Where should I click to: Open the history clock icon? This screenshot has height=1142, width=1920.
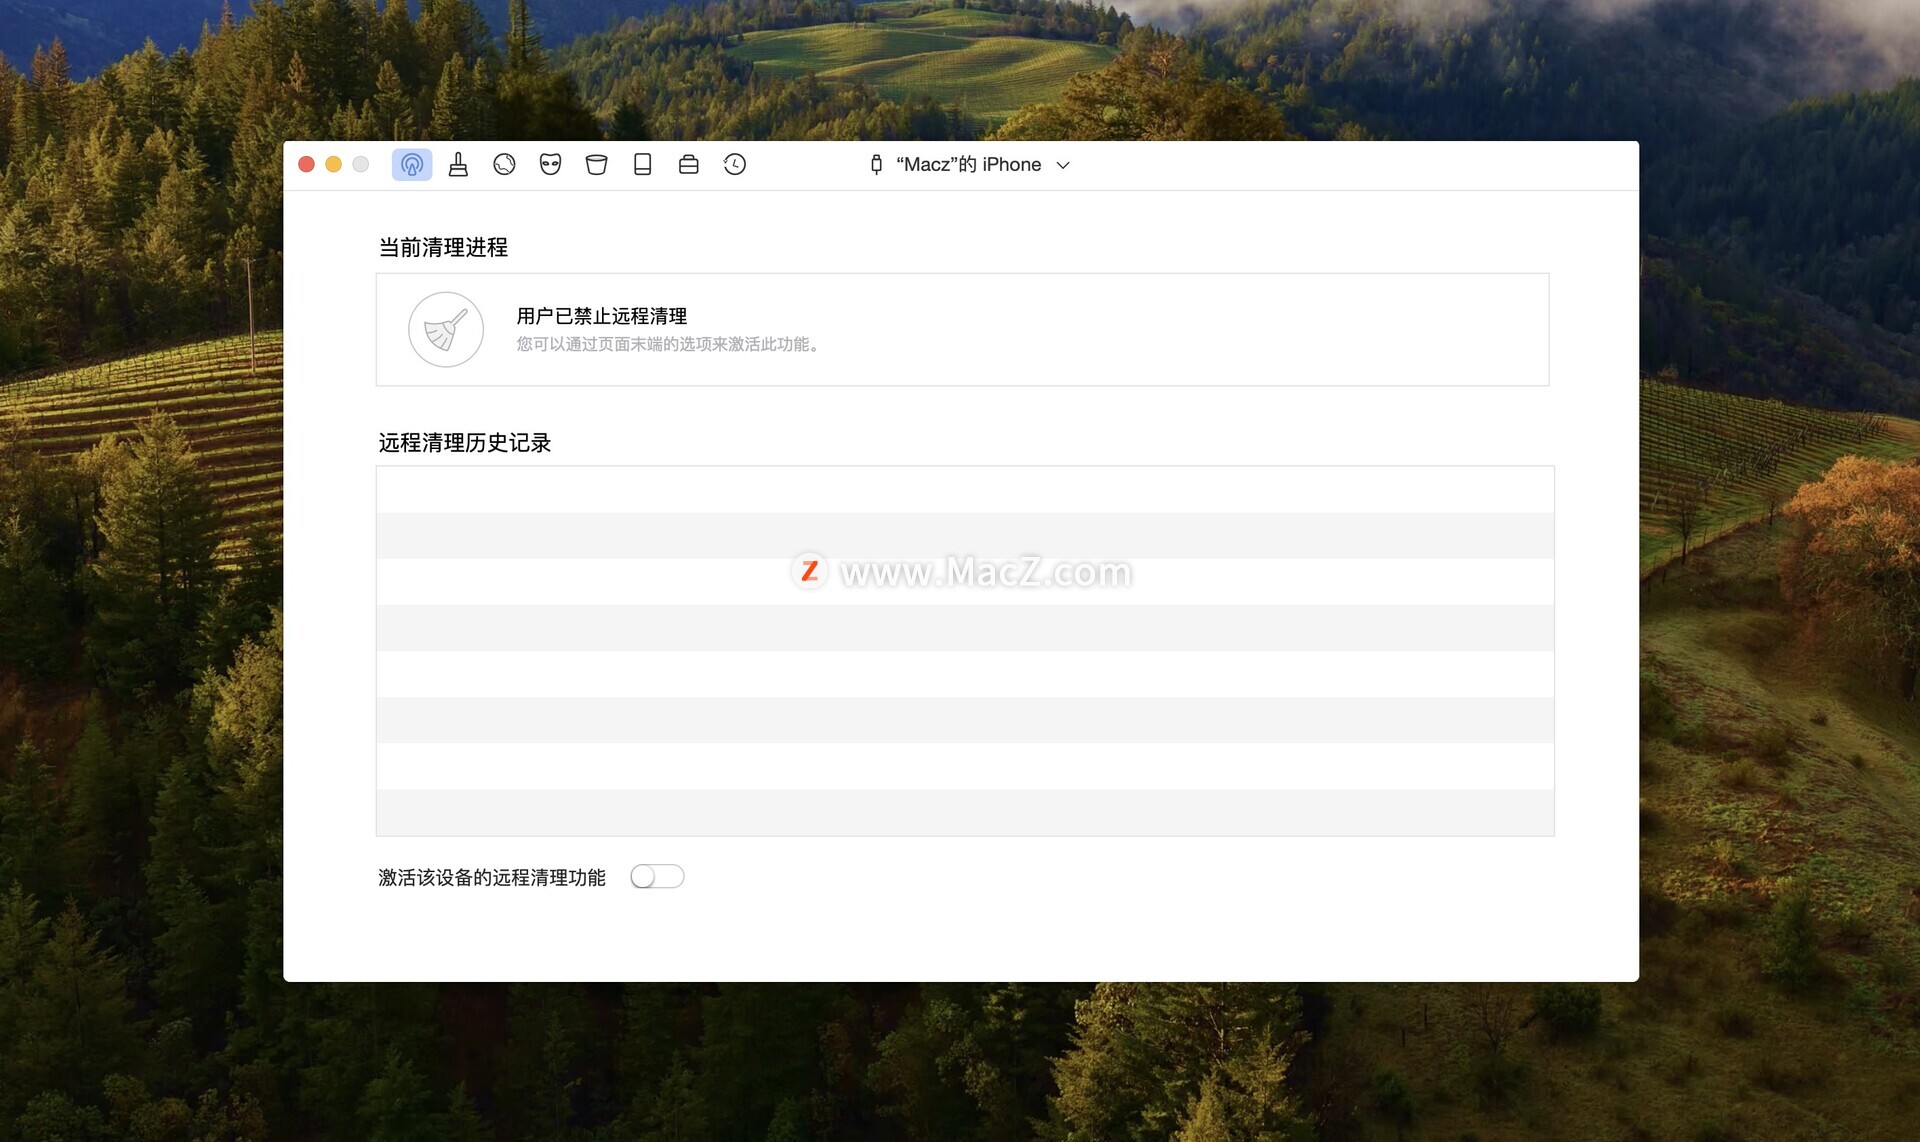pyautogui.click(x=735, y=164)
